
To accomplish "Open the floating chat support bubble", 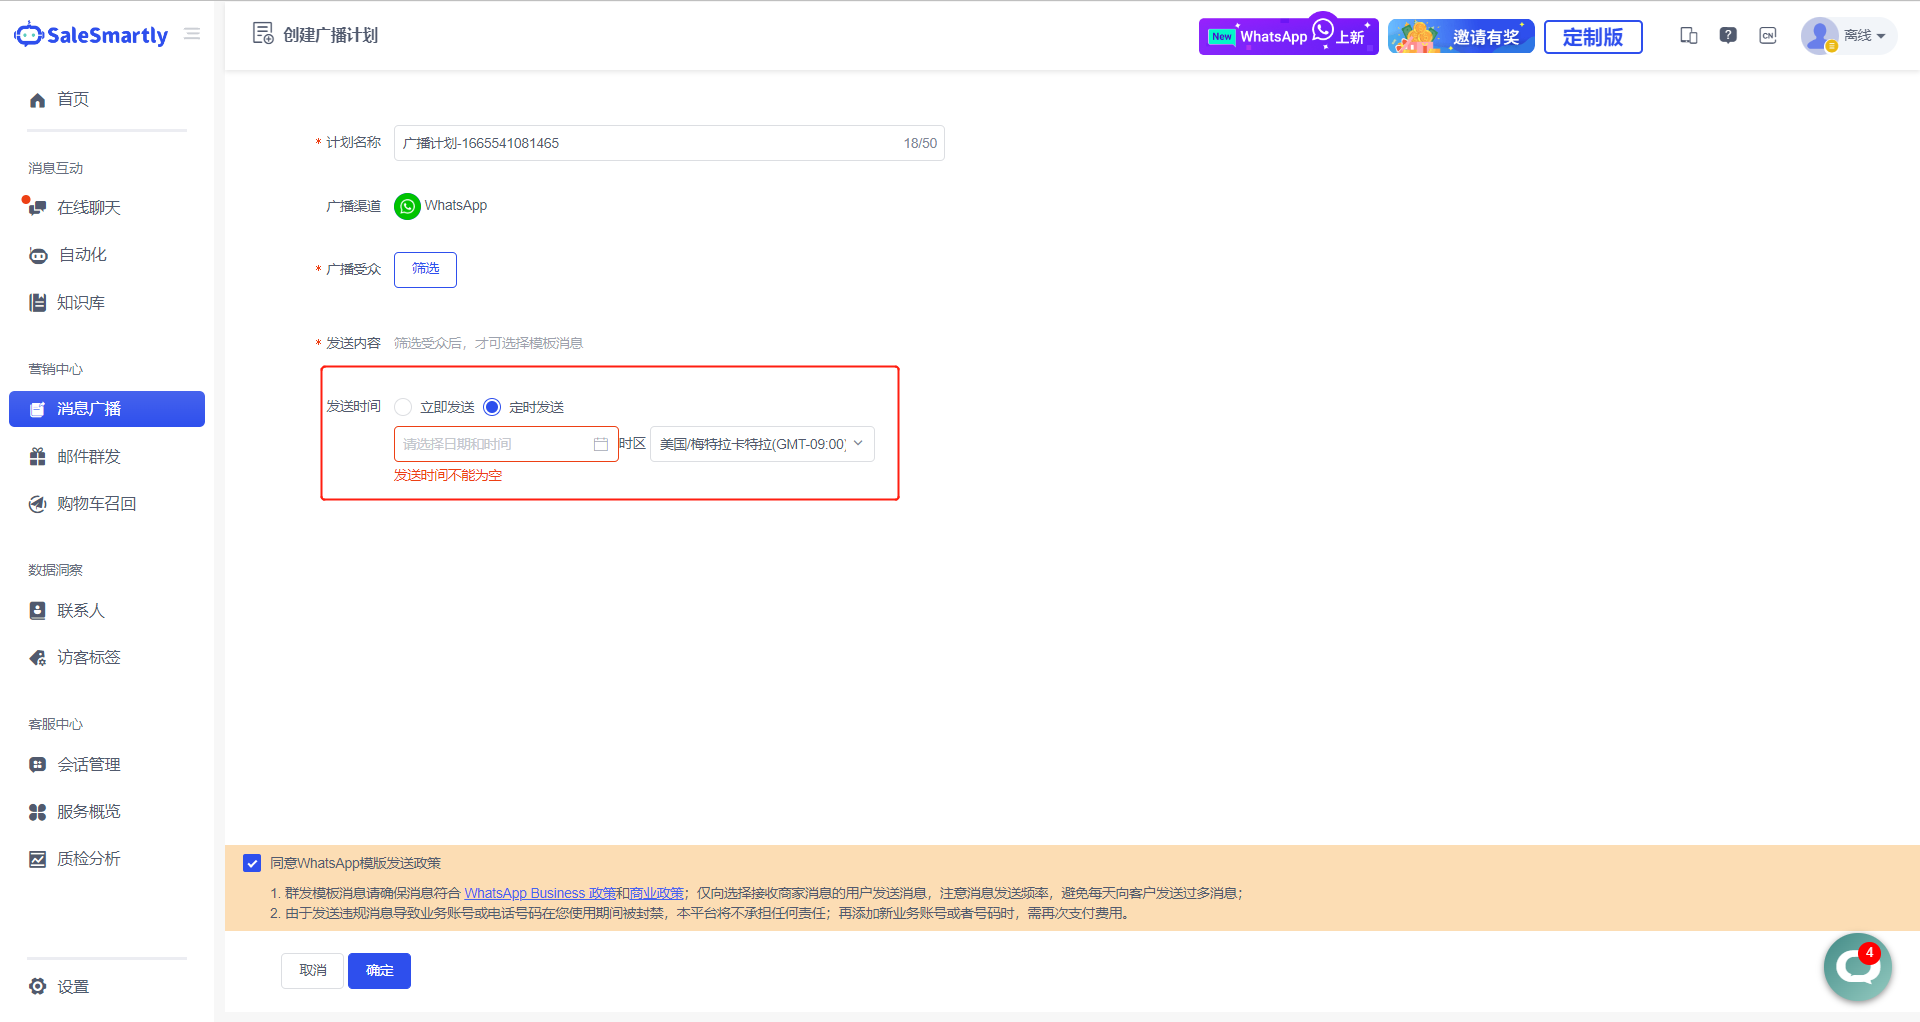I will pyautogui.click(x=1857, y=966).
